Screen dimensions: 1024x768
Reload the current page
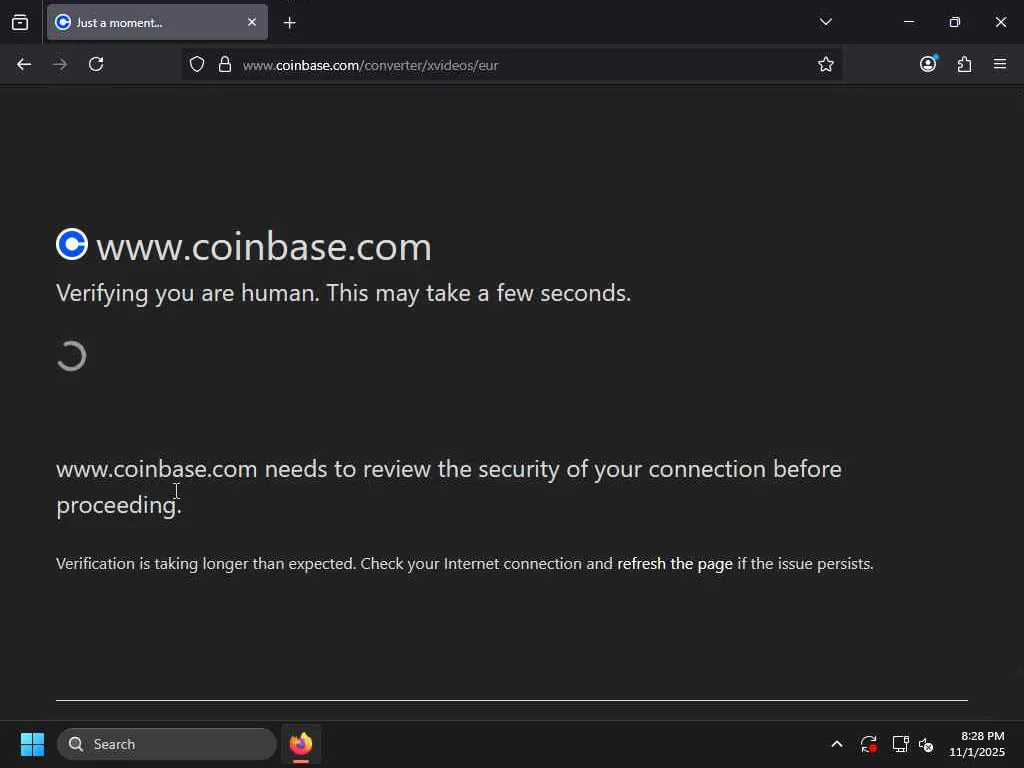(96, 64)
